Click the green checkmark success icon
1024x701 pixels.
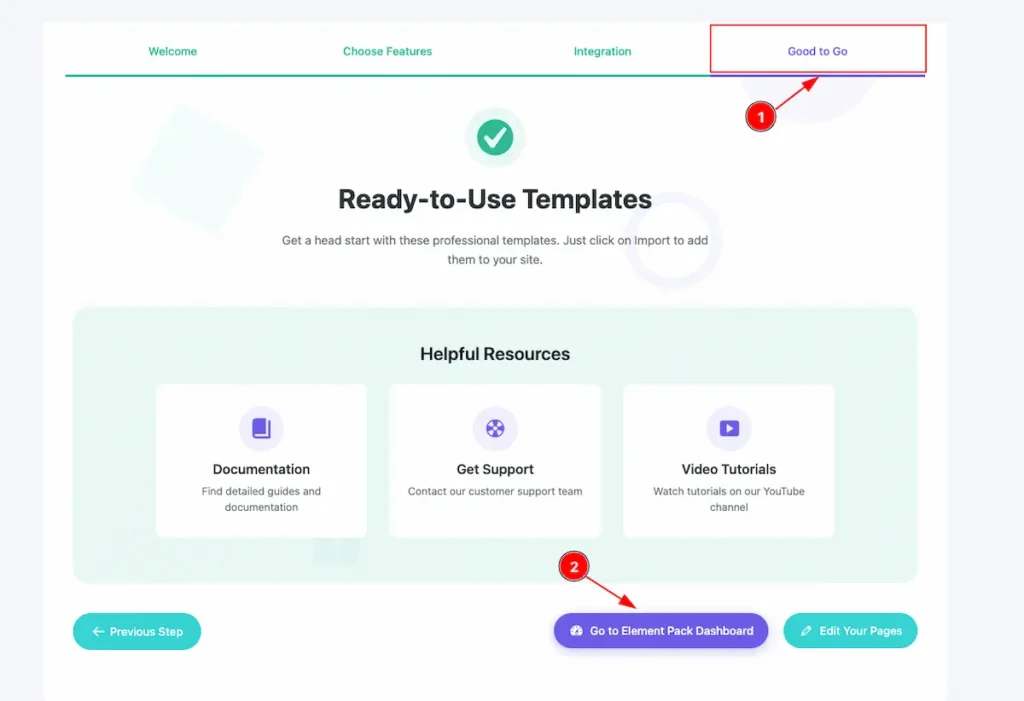[495, 137]
